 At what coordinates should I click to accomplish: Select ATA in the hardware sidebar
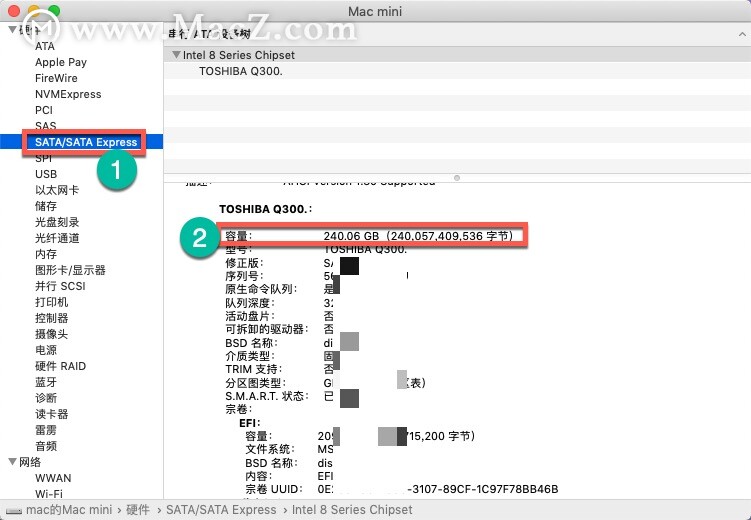pos(45,46)
